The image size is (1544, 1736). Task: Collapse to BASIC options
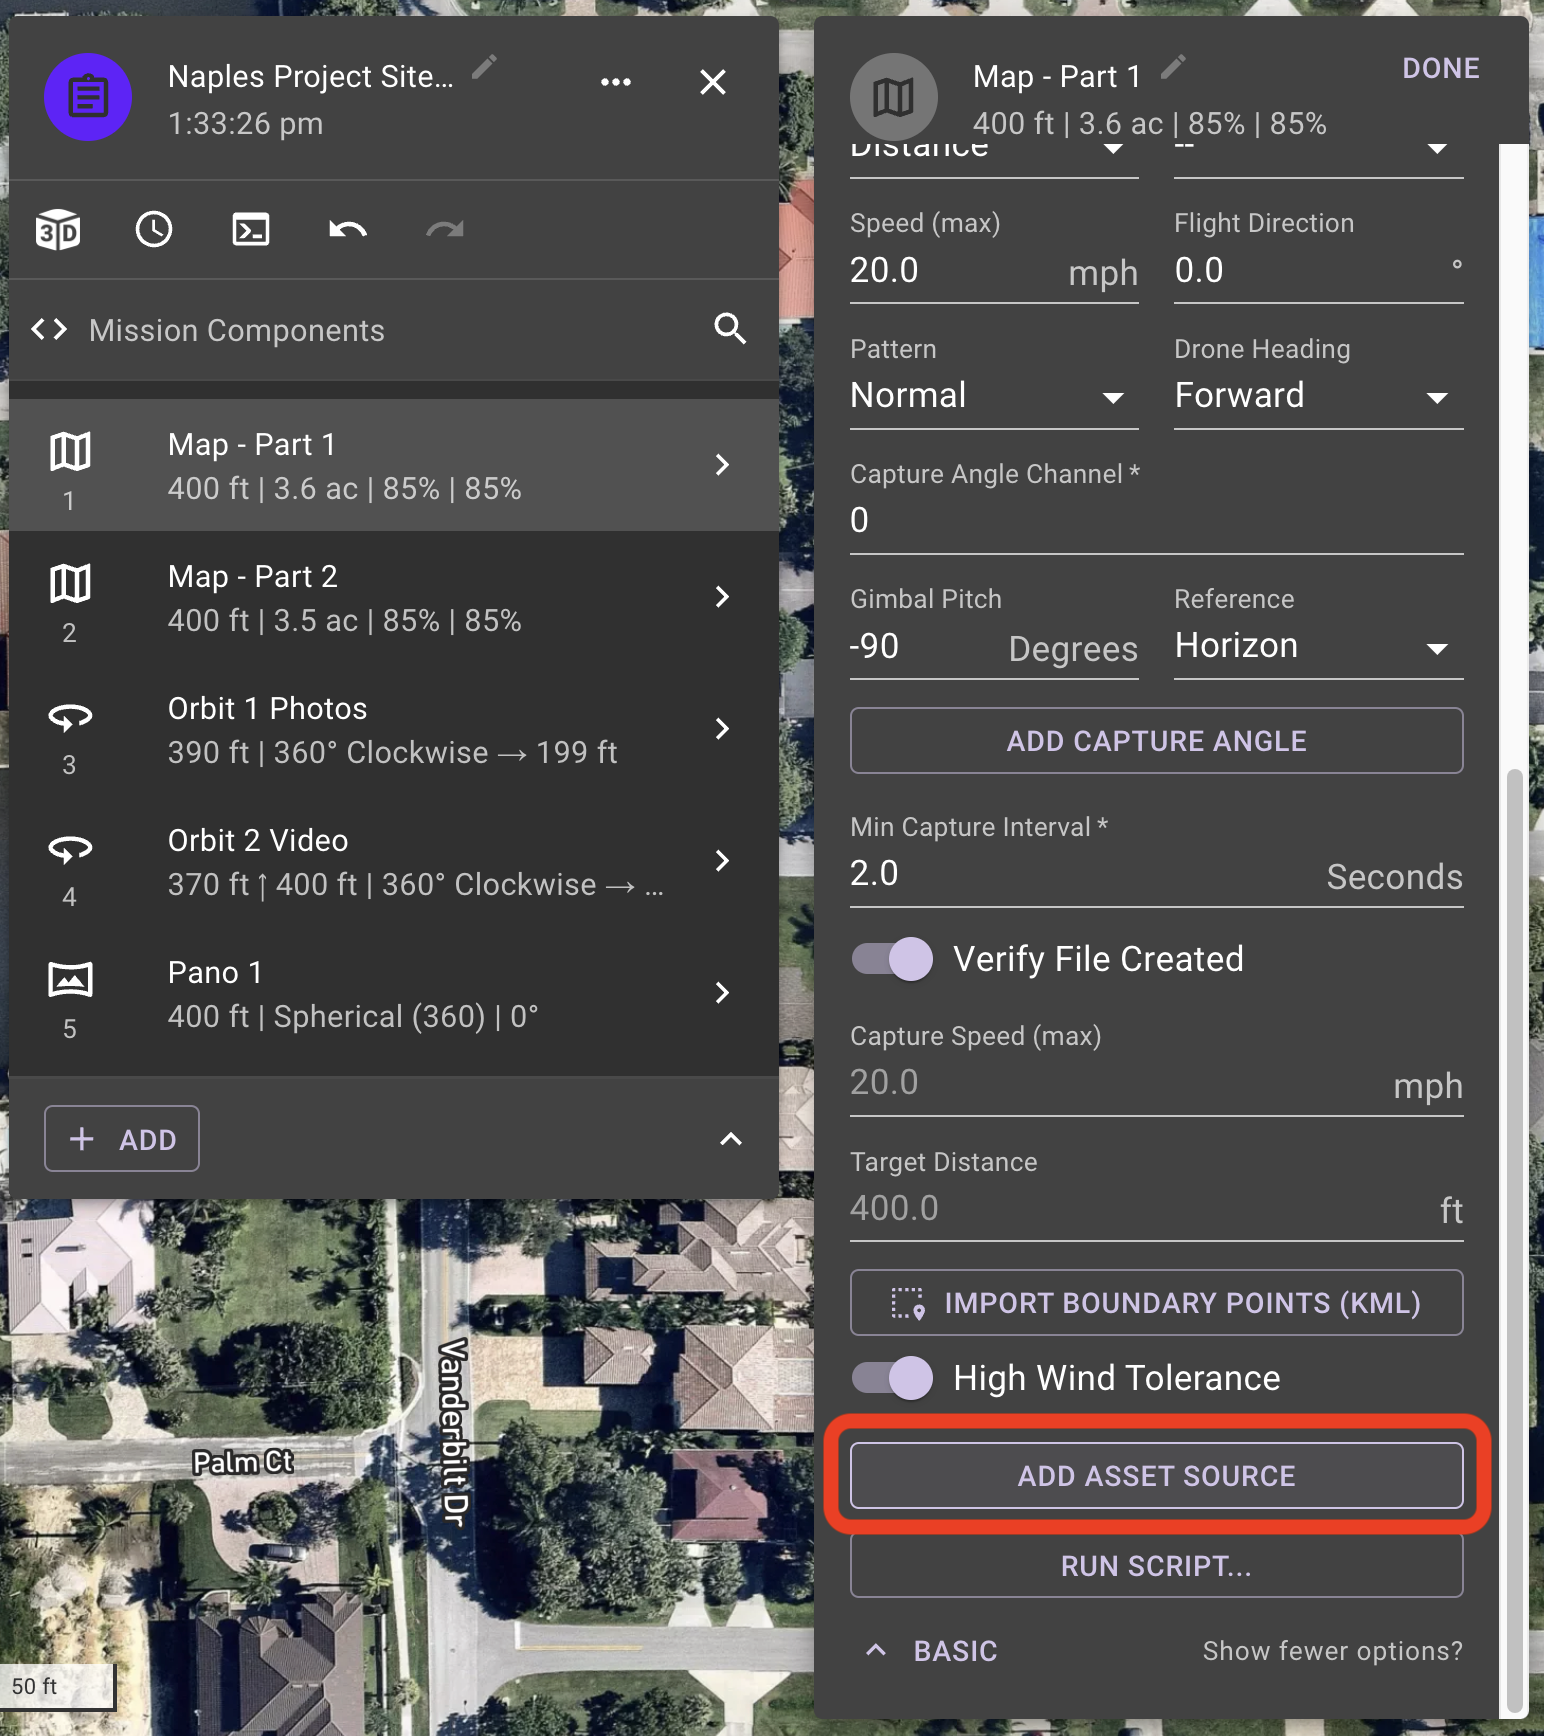pos(931,1651)
